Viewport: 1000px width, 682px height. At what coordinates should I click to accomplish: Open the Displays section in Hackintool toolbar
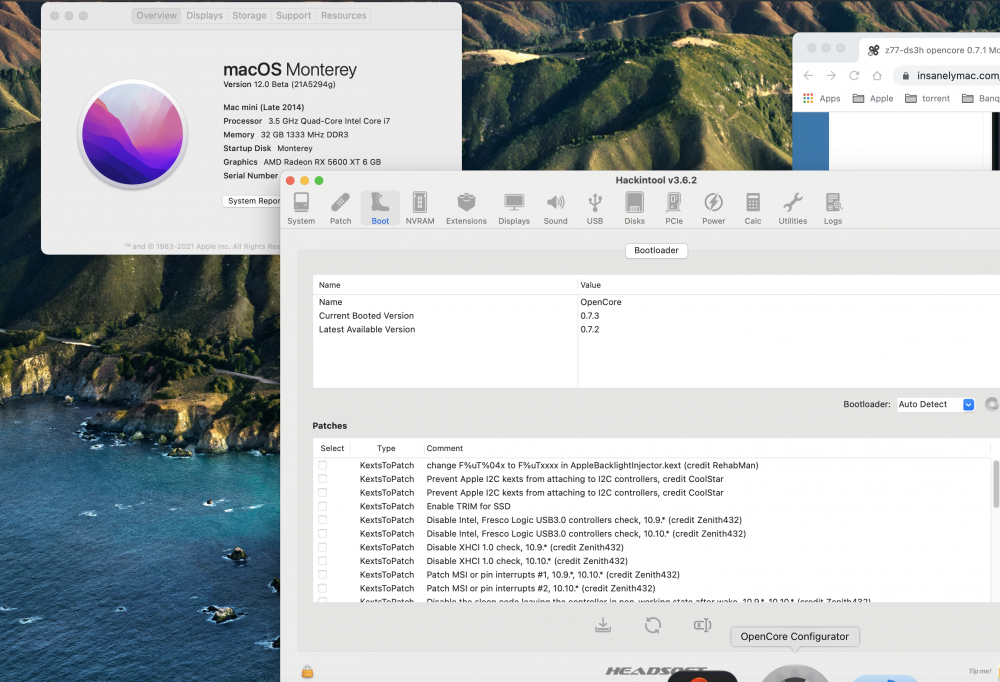pyautogui.click(x=514, y=209)
